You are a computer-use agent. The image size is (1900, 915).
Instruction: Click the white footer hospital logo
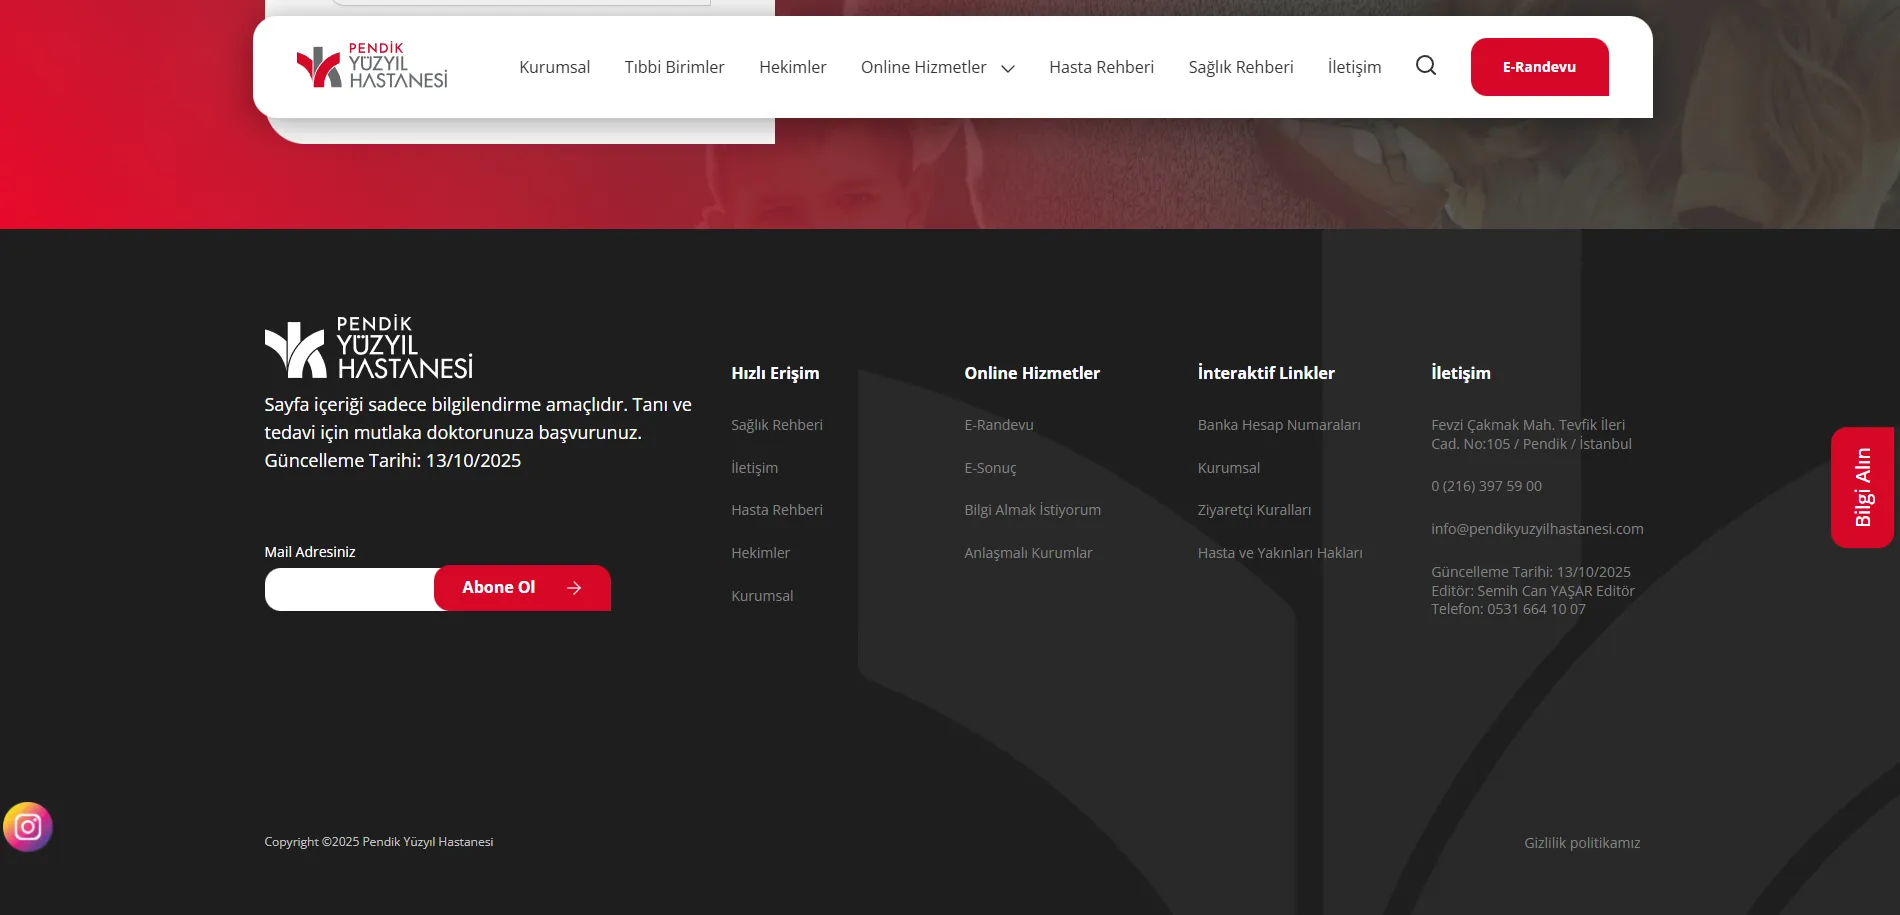pyautogui.click(x=368, y=348)
